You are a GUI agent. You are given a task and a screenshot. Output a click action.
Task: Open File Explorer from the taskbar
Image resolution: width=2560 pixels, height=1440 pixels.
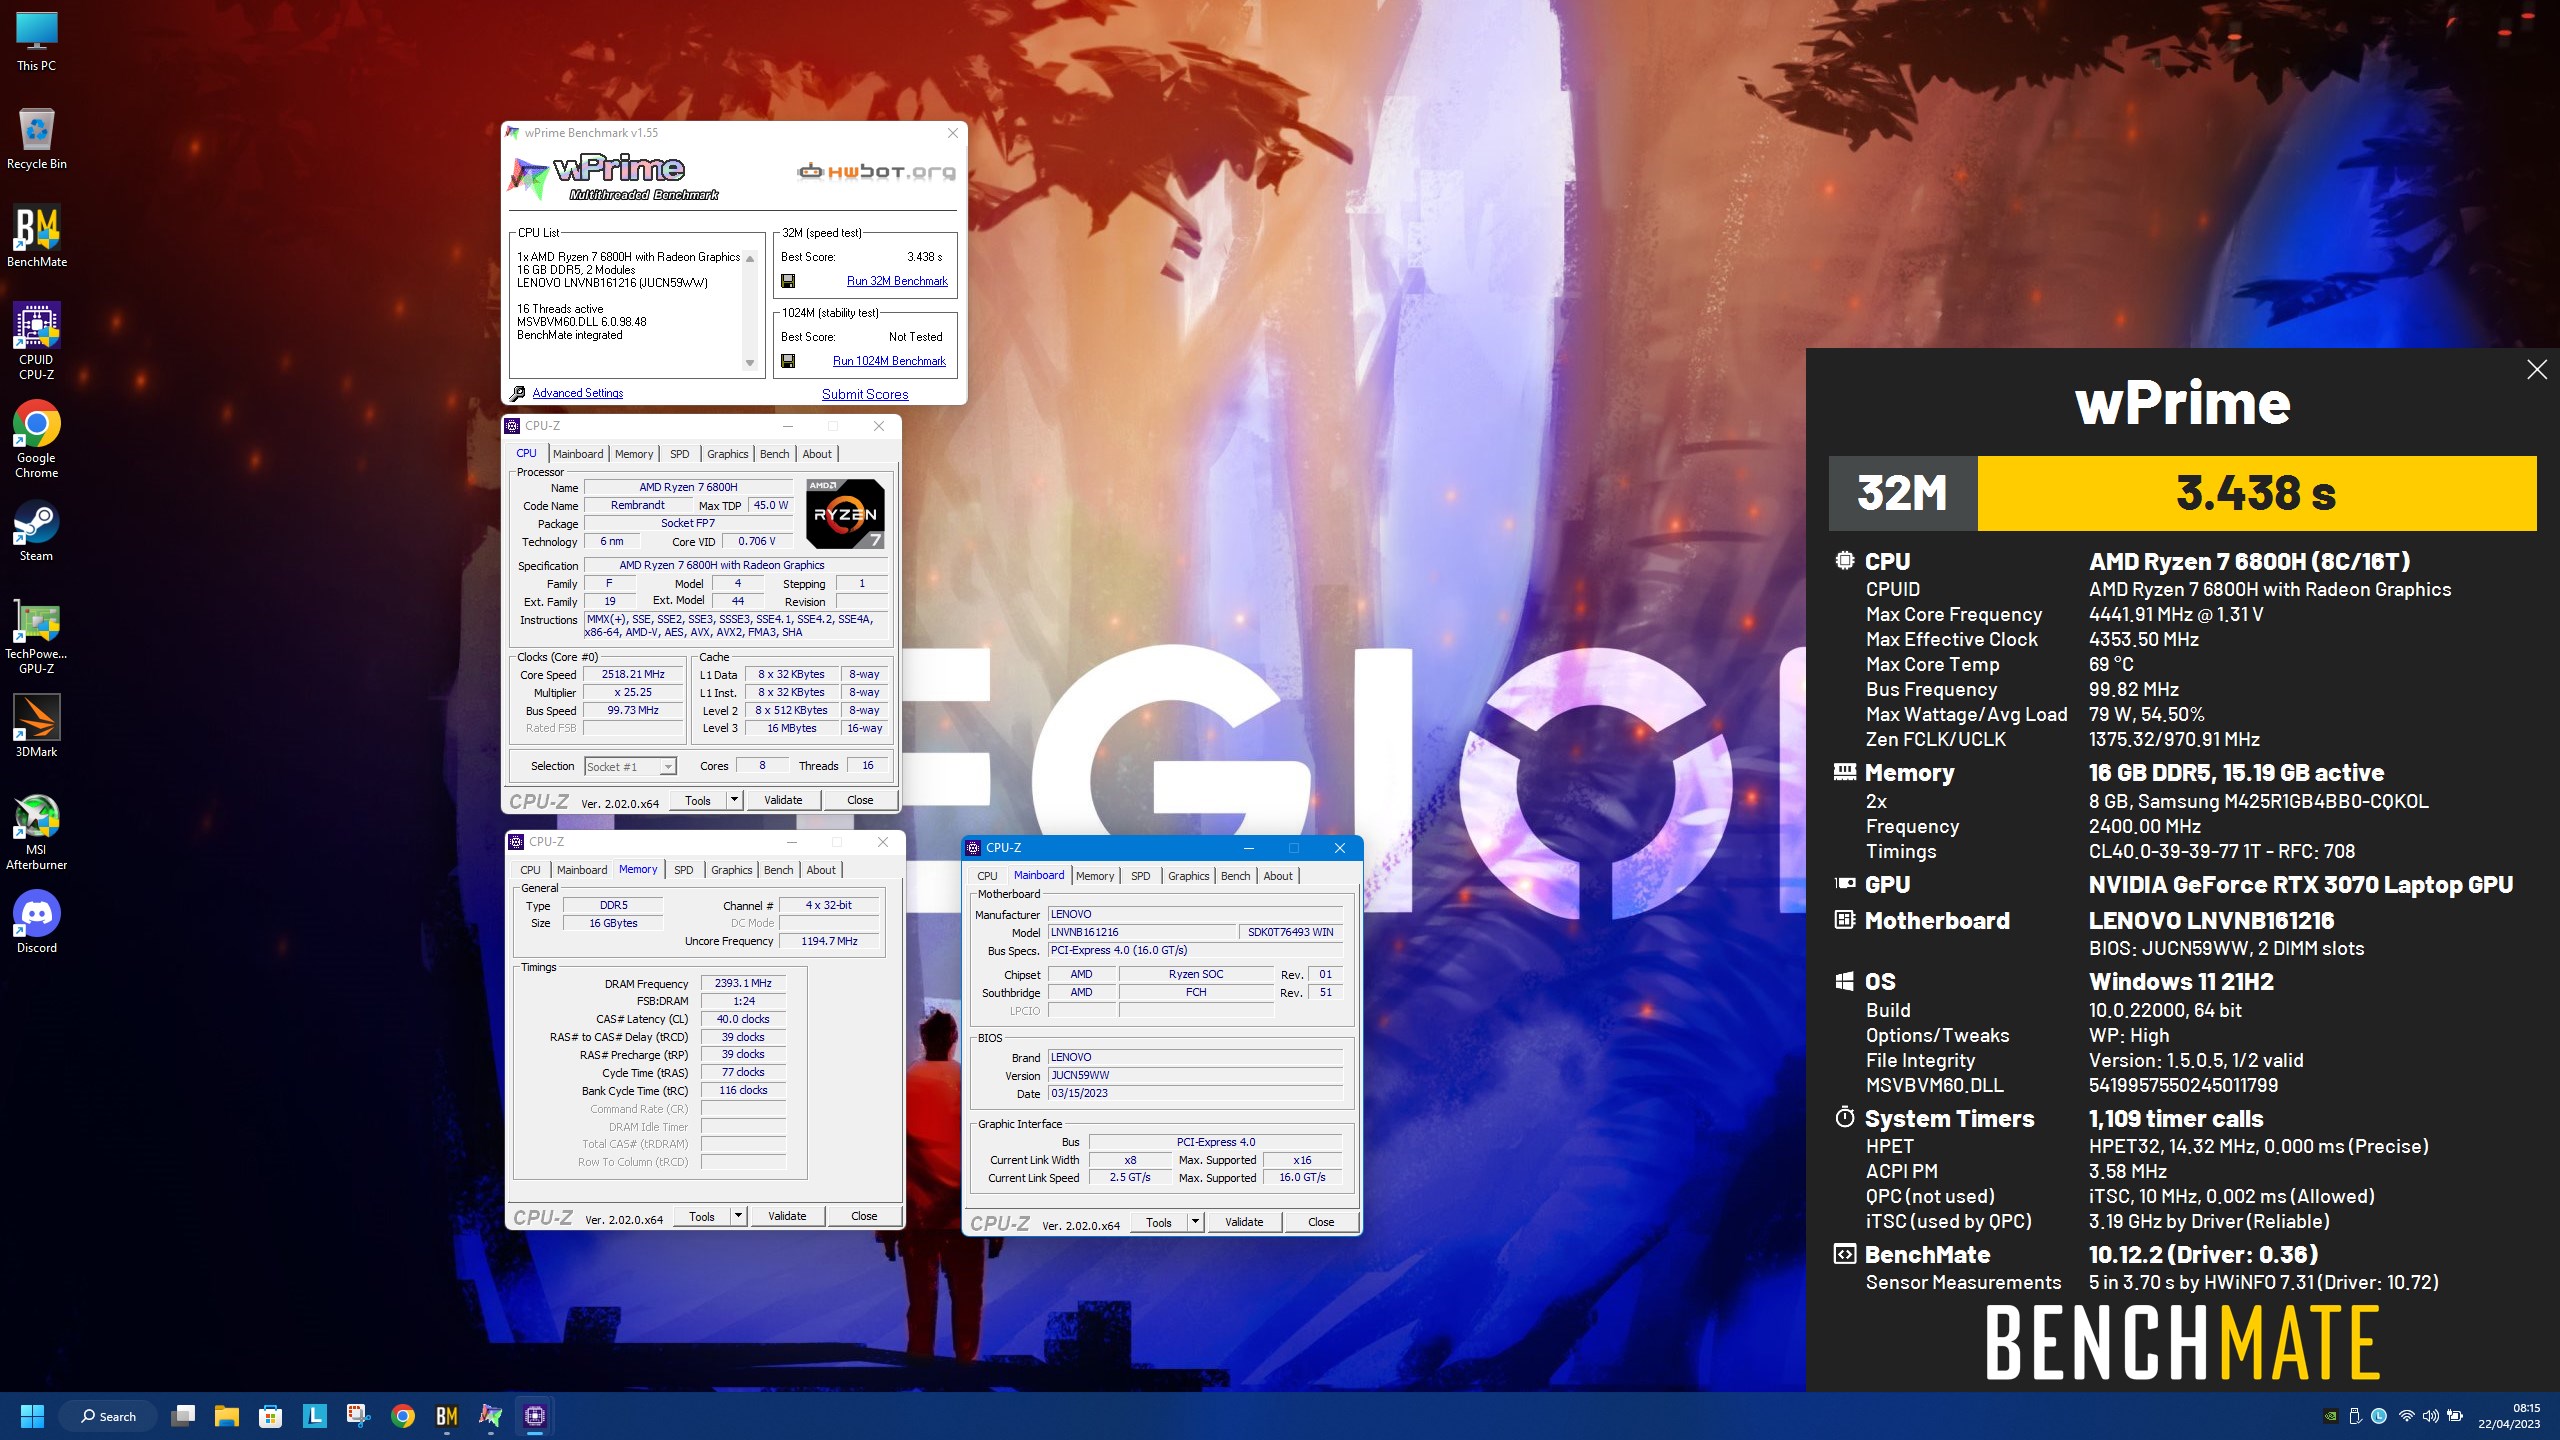[x=227, y=1416]
